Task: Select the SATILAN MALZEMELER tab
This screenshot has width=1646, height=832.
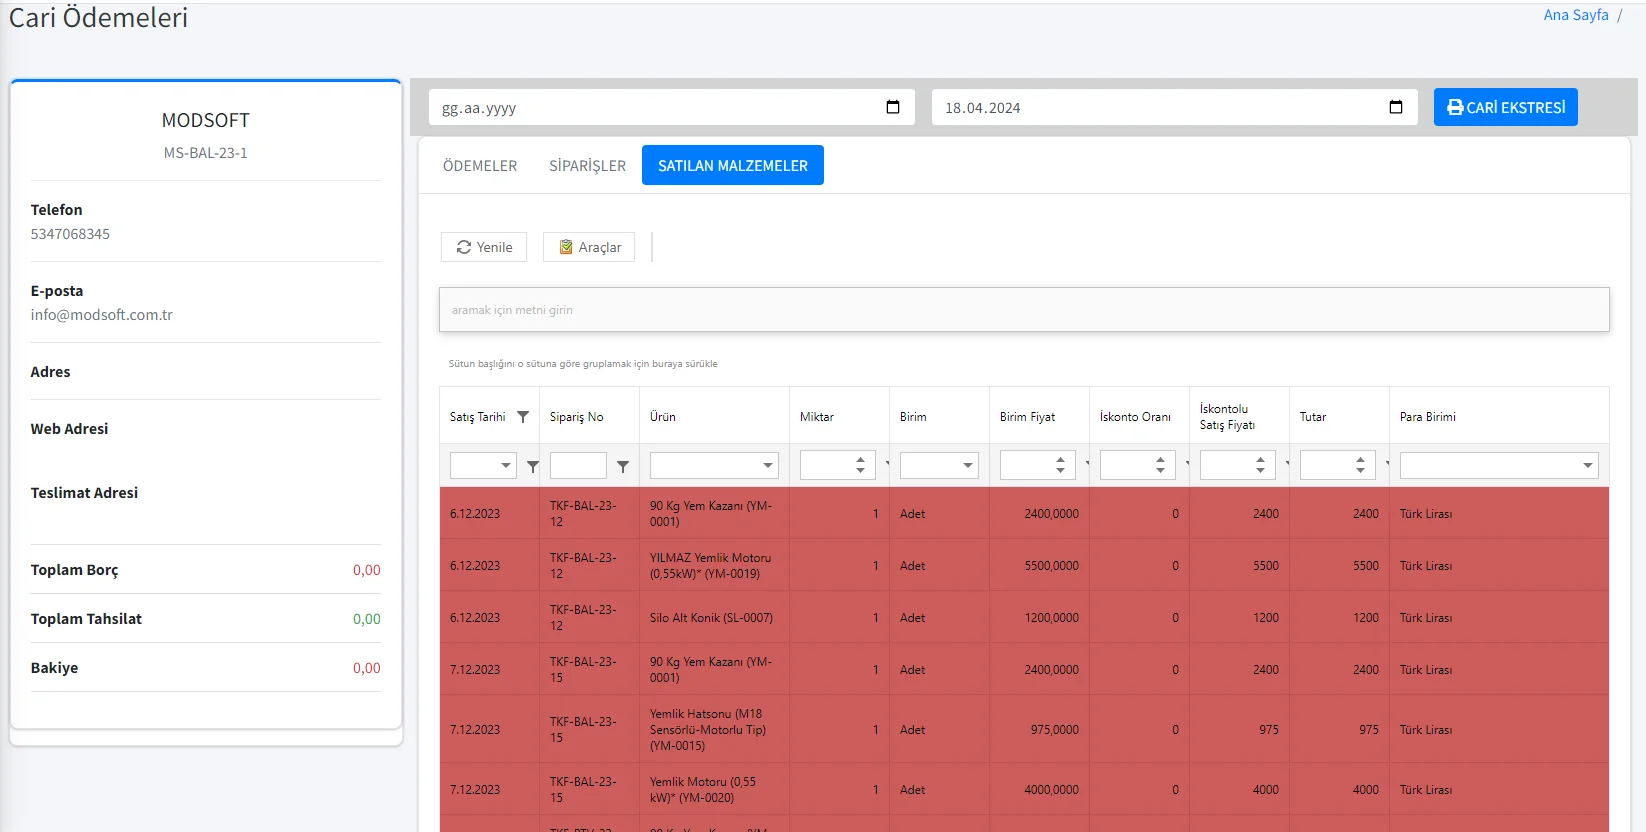Action: tap(733, 166)
